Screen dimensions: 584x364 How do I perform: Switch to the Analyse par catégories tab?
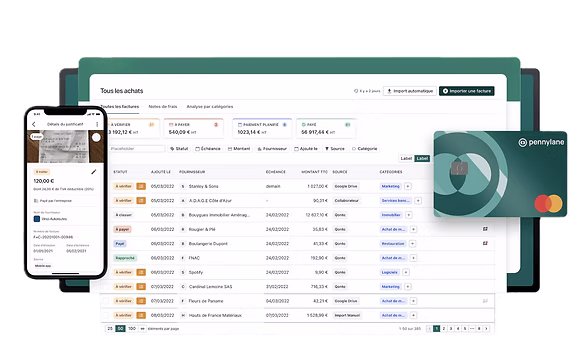(x=210, y=107)
